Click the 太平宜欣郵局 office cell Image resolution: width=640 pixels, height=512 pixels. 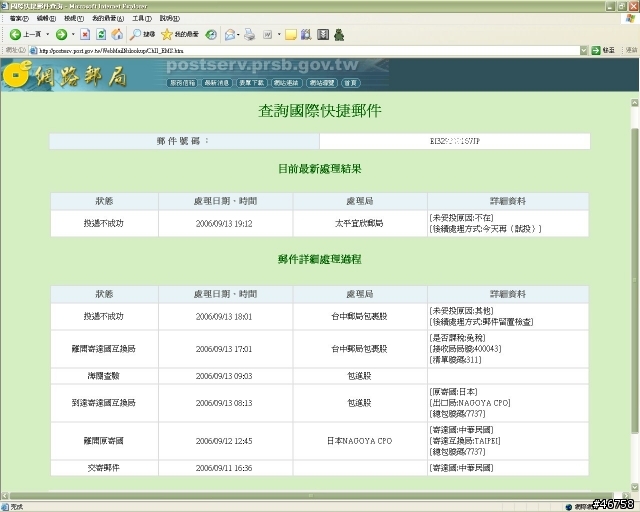(x=359, y=223)
